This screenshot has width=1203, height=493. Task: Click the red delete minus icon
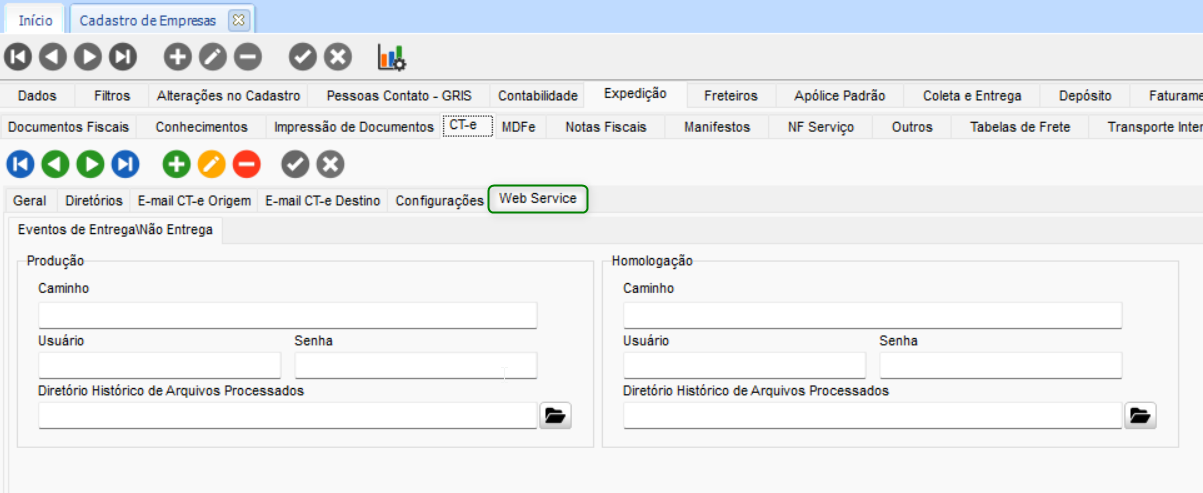coord(246,164)
